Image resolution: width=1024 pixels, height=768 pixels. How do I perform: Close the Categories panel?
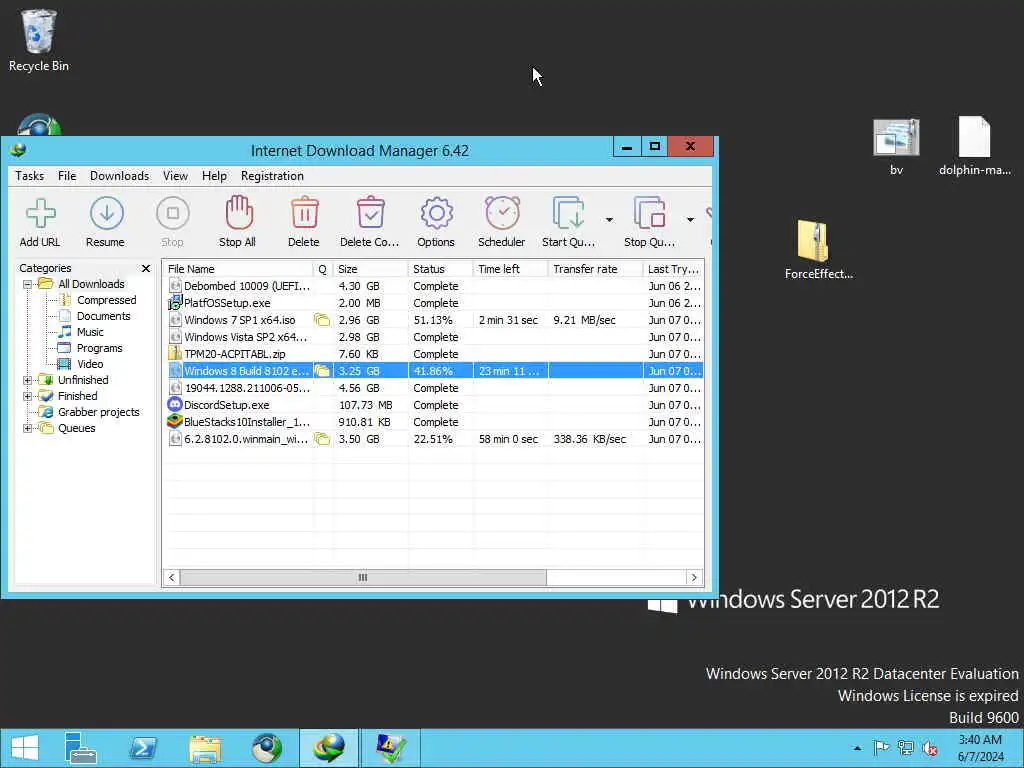click(146, 268)
